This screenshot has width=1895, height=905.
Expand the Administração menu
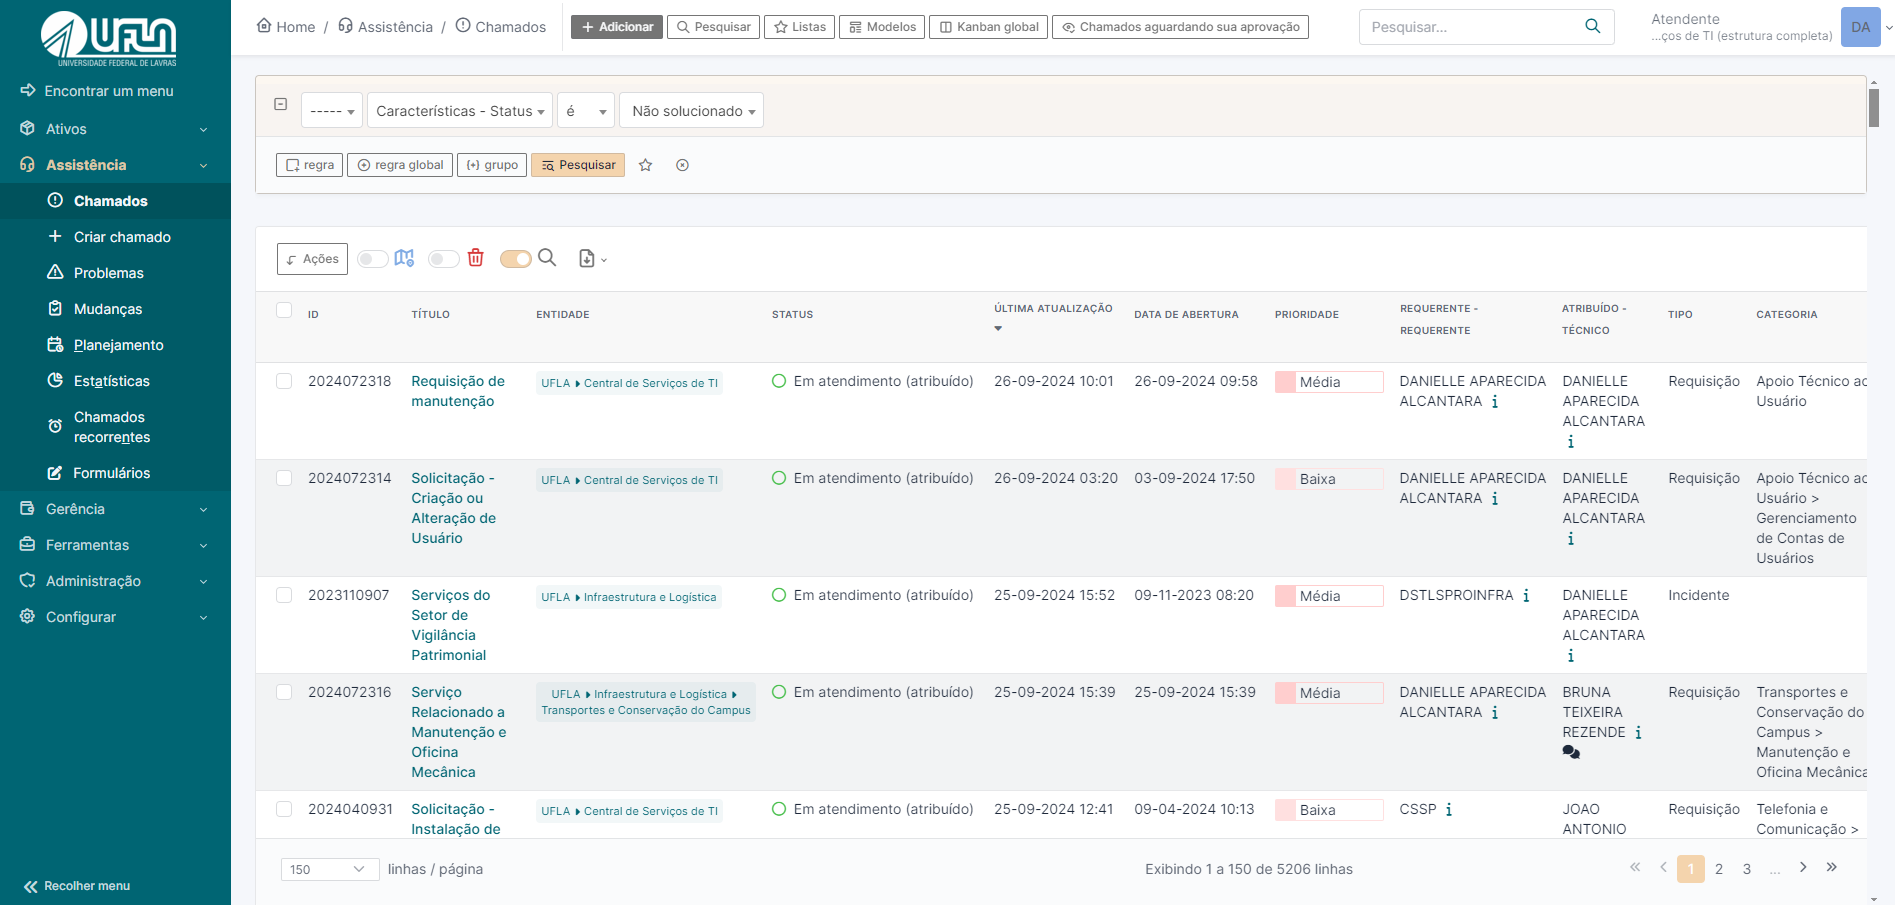(116, 581)
